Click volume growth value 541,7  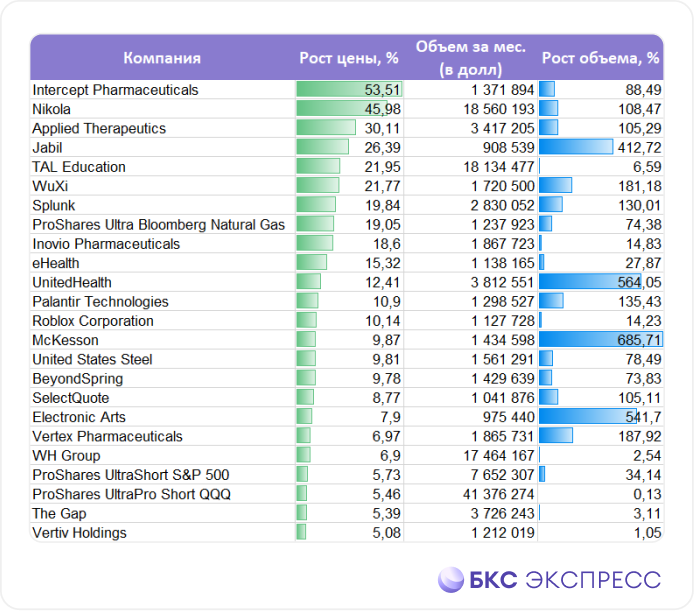pos(644,417)
